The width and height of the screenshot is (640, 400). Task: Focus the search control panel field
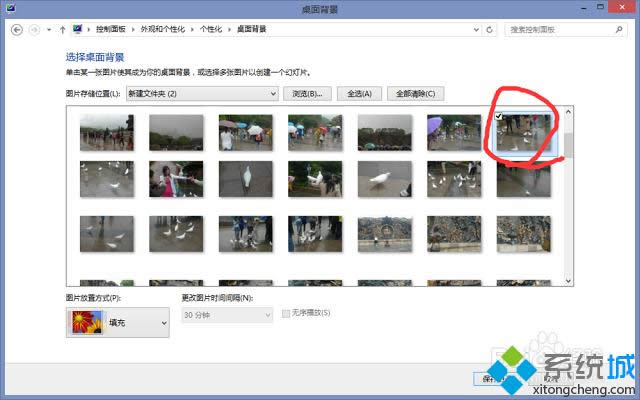click(565, 29)
